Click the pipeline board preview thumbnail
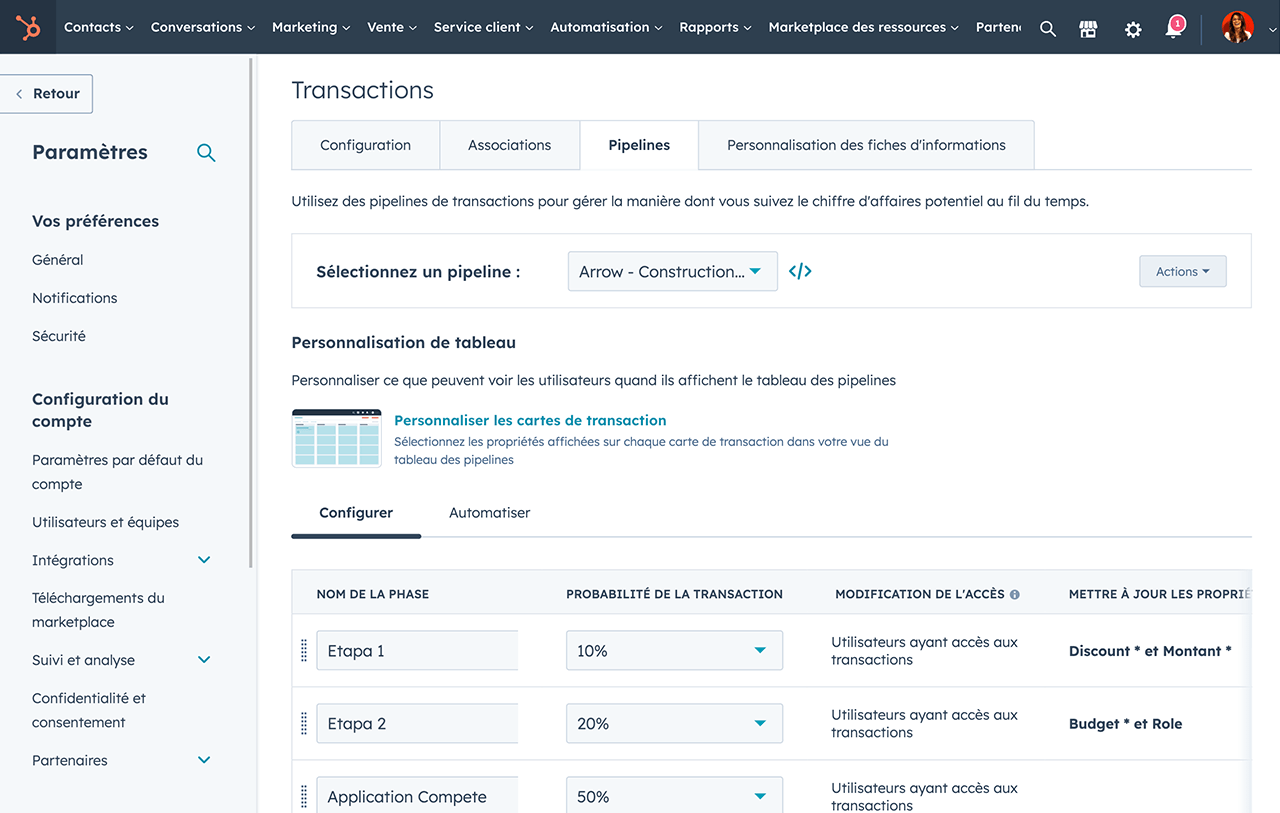Screen dimensions: 1280x813 336,438
